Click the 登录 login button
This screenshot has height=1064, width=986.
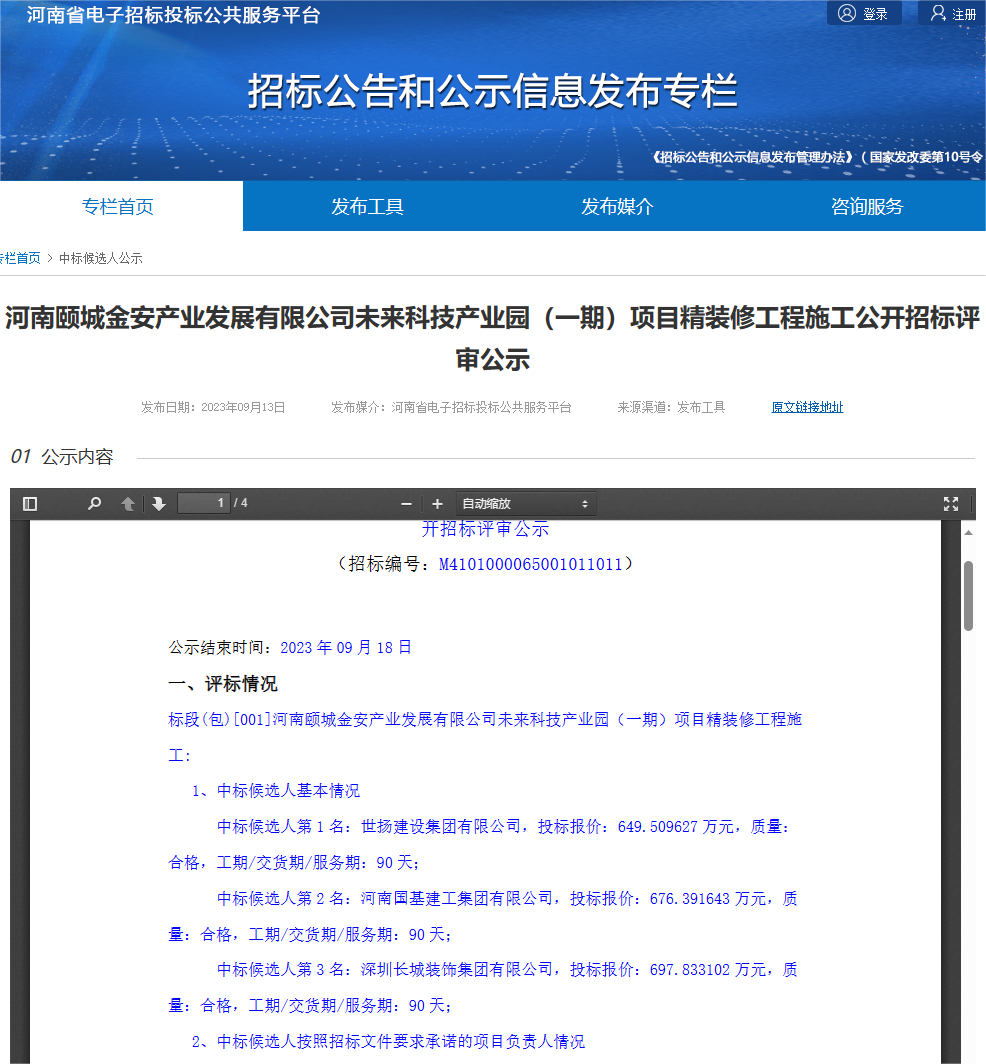point(867,12)
